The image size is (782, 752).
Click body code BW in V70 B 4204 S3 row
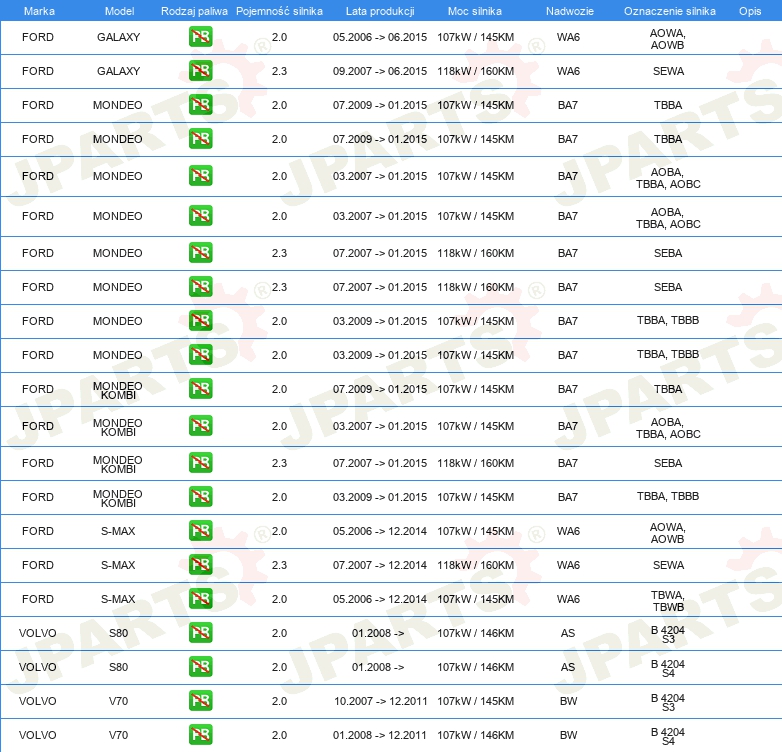(569, 701)
